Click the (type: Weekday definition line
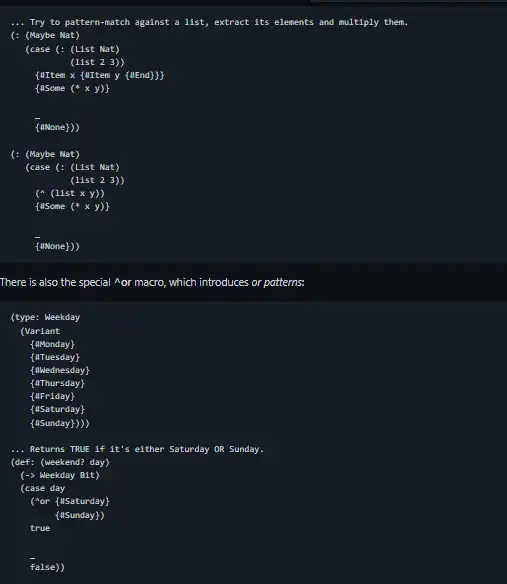The width and height of the screenshot is (507, 584). pyautogui.click(x=45, y=317)
